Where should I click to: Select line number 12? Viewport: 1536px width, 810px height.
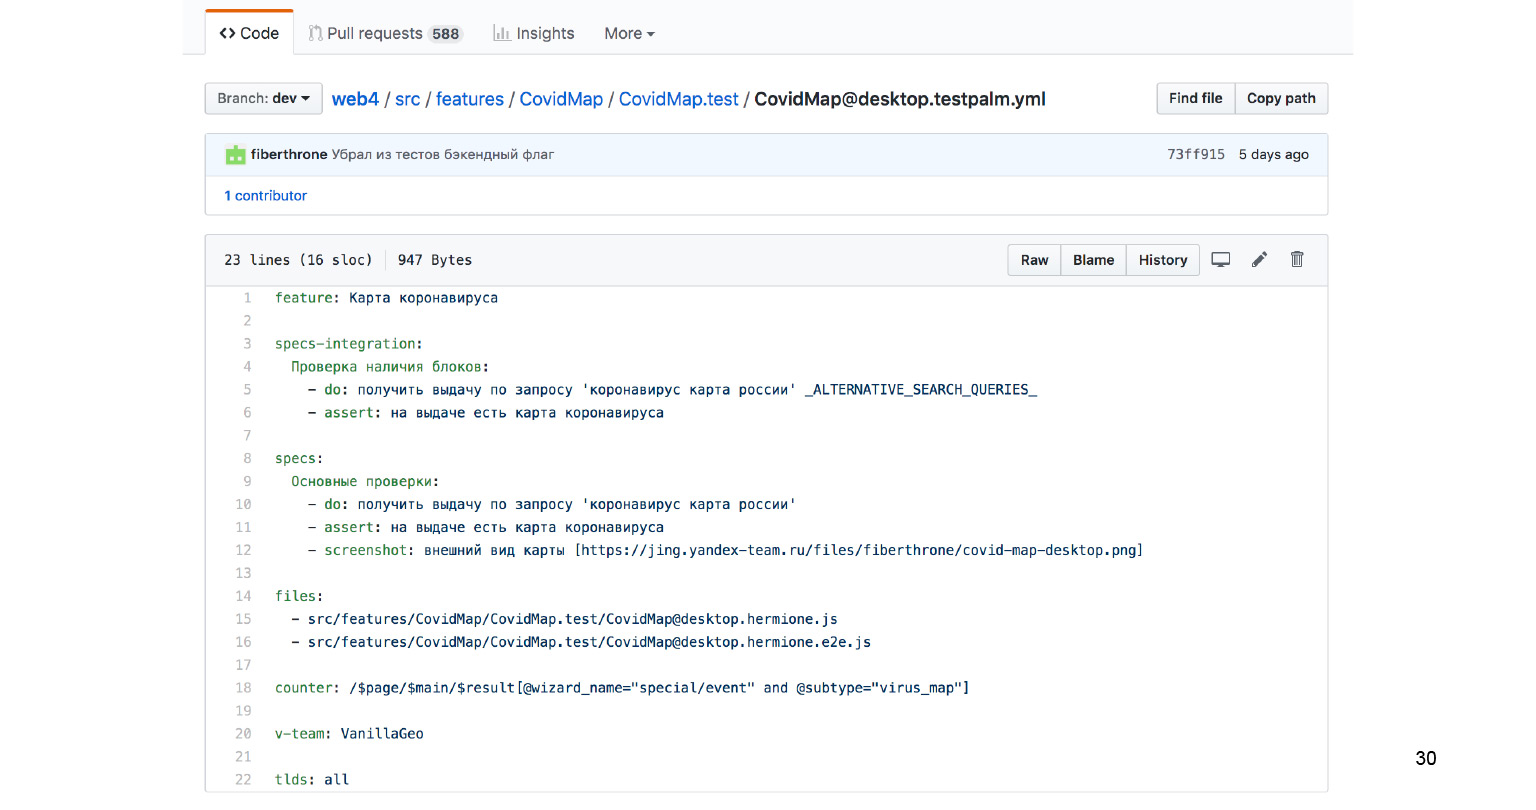click(243, 551)
